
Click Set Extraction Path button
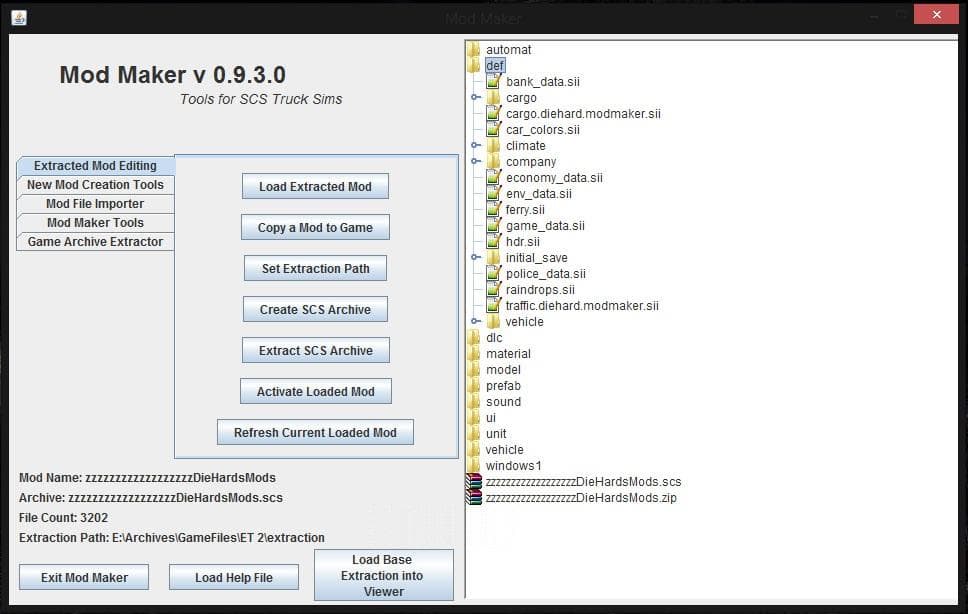point(315,268)
